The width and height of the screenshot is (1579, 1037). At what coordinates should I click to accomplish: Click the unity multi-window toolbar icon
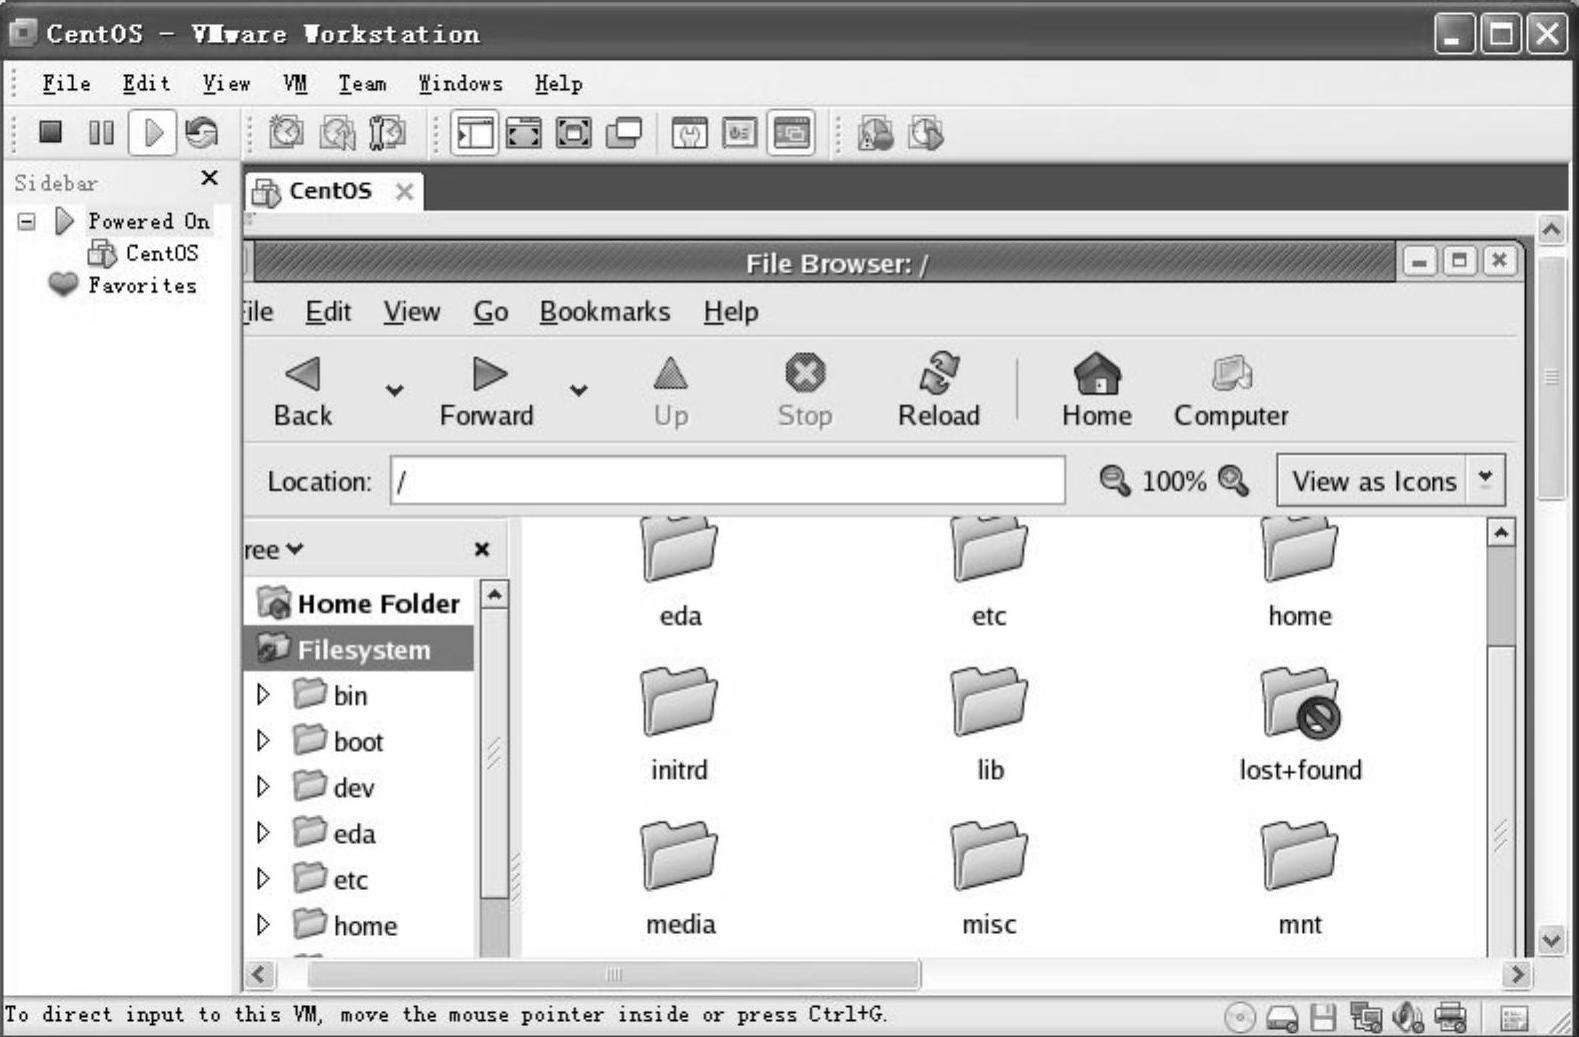624,133
